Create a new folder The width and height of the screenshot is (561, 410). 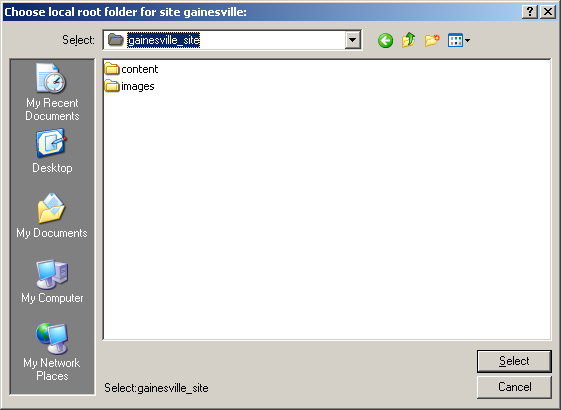[432, 40]
